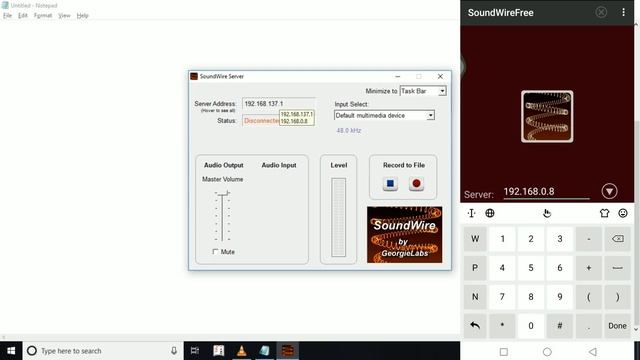The image size is (640, 360).
Task: Open Notepad Edit menu
Action: click(x=23, y=16)
